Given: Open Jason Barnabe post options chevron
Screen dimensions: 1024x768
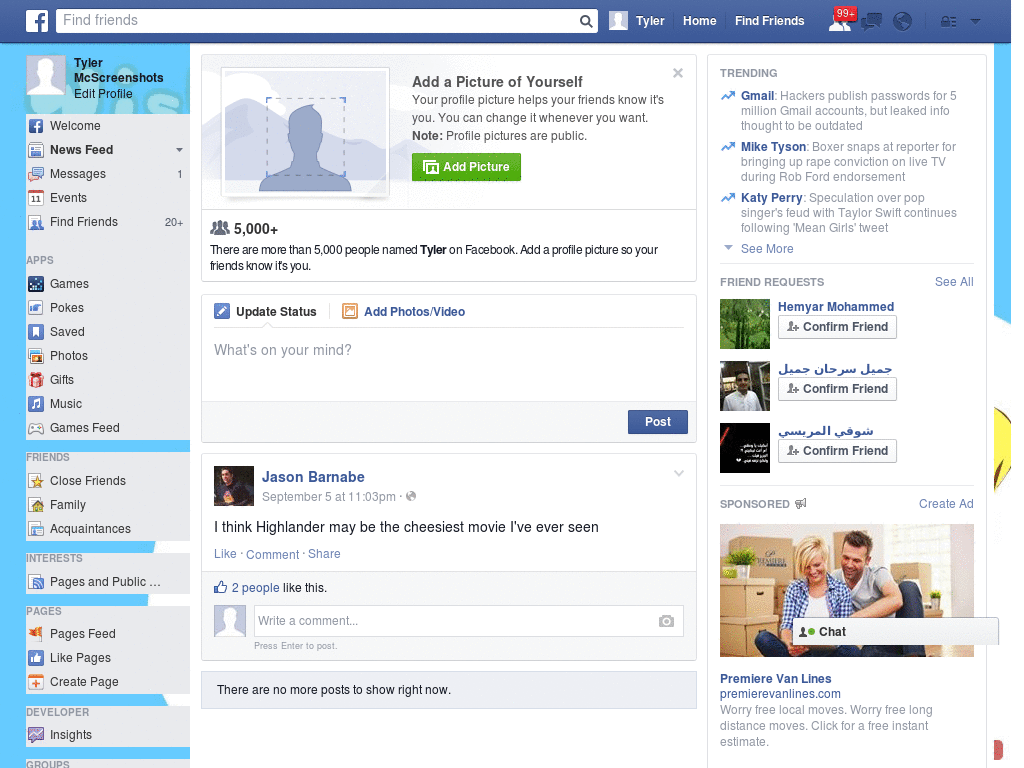Looking at the screenshot, I should coord(679,473).
